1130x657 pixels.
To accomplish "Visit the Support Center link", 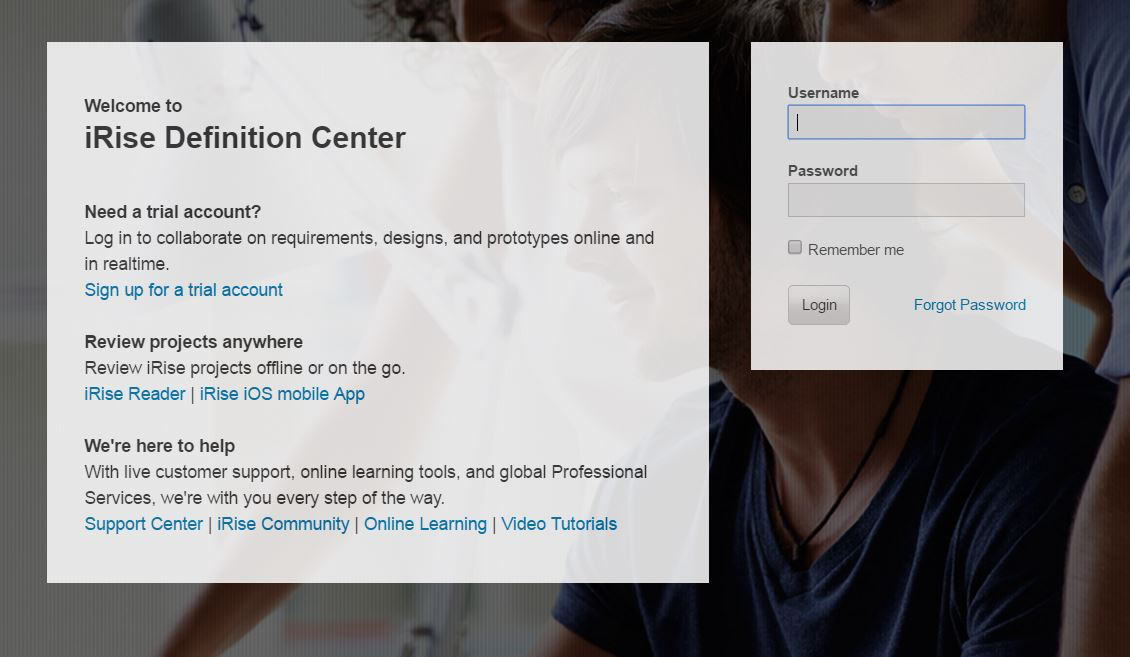I will pos(143,524).
